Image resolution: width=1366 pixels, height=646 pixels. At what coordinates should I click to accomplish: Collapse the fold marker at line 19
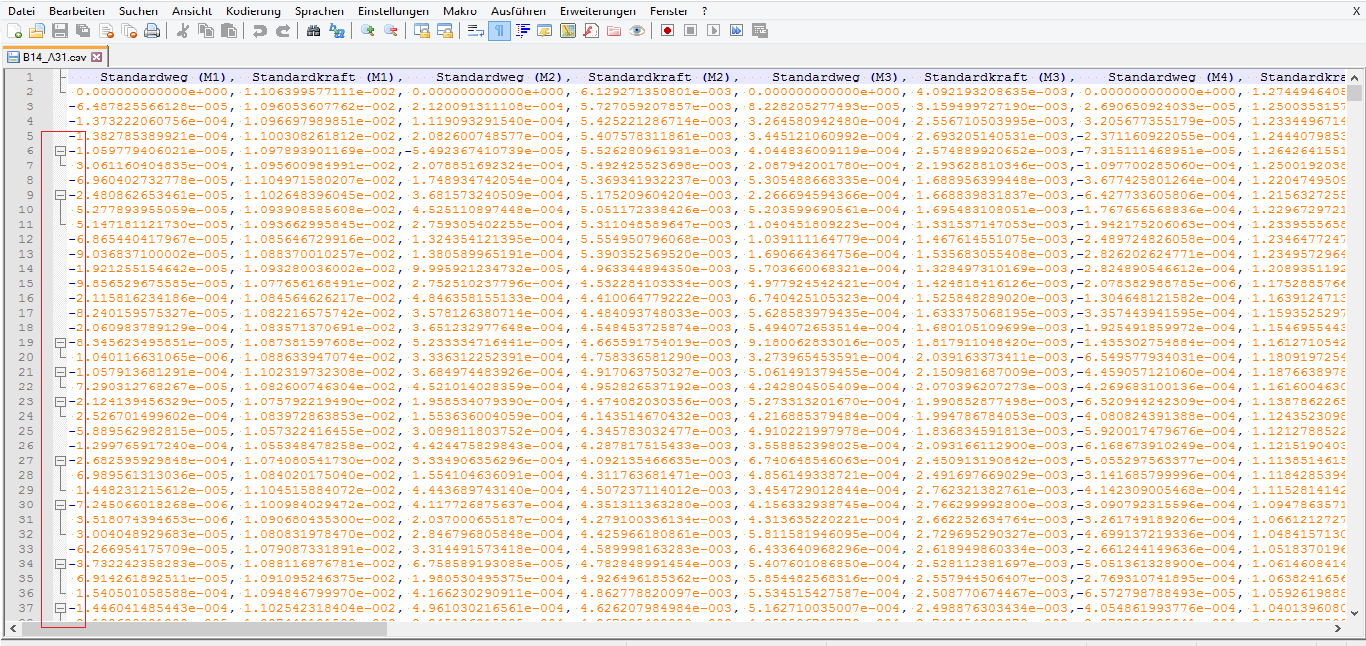click(60, 342)
